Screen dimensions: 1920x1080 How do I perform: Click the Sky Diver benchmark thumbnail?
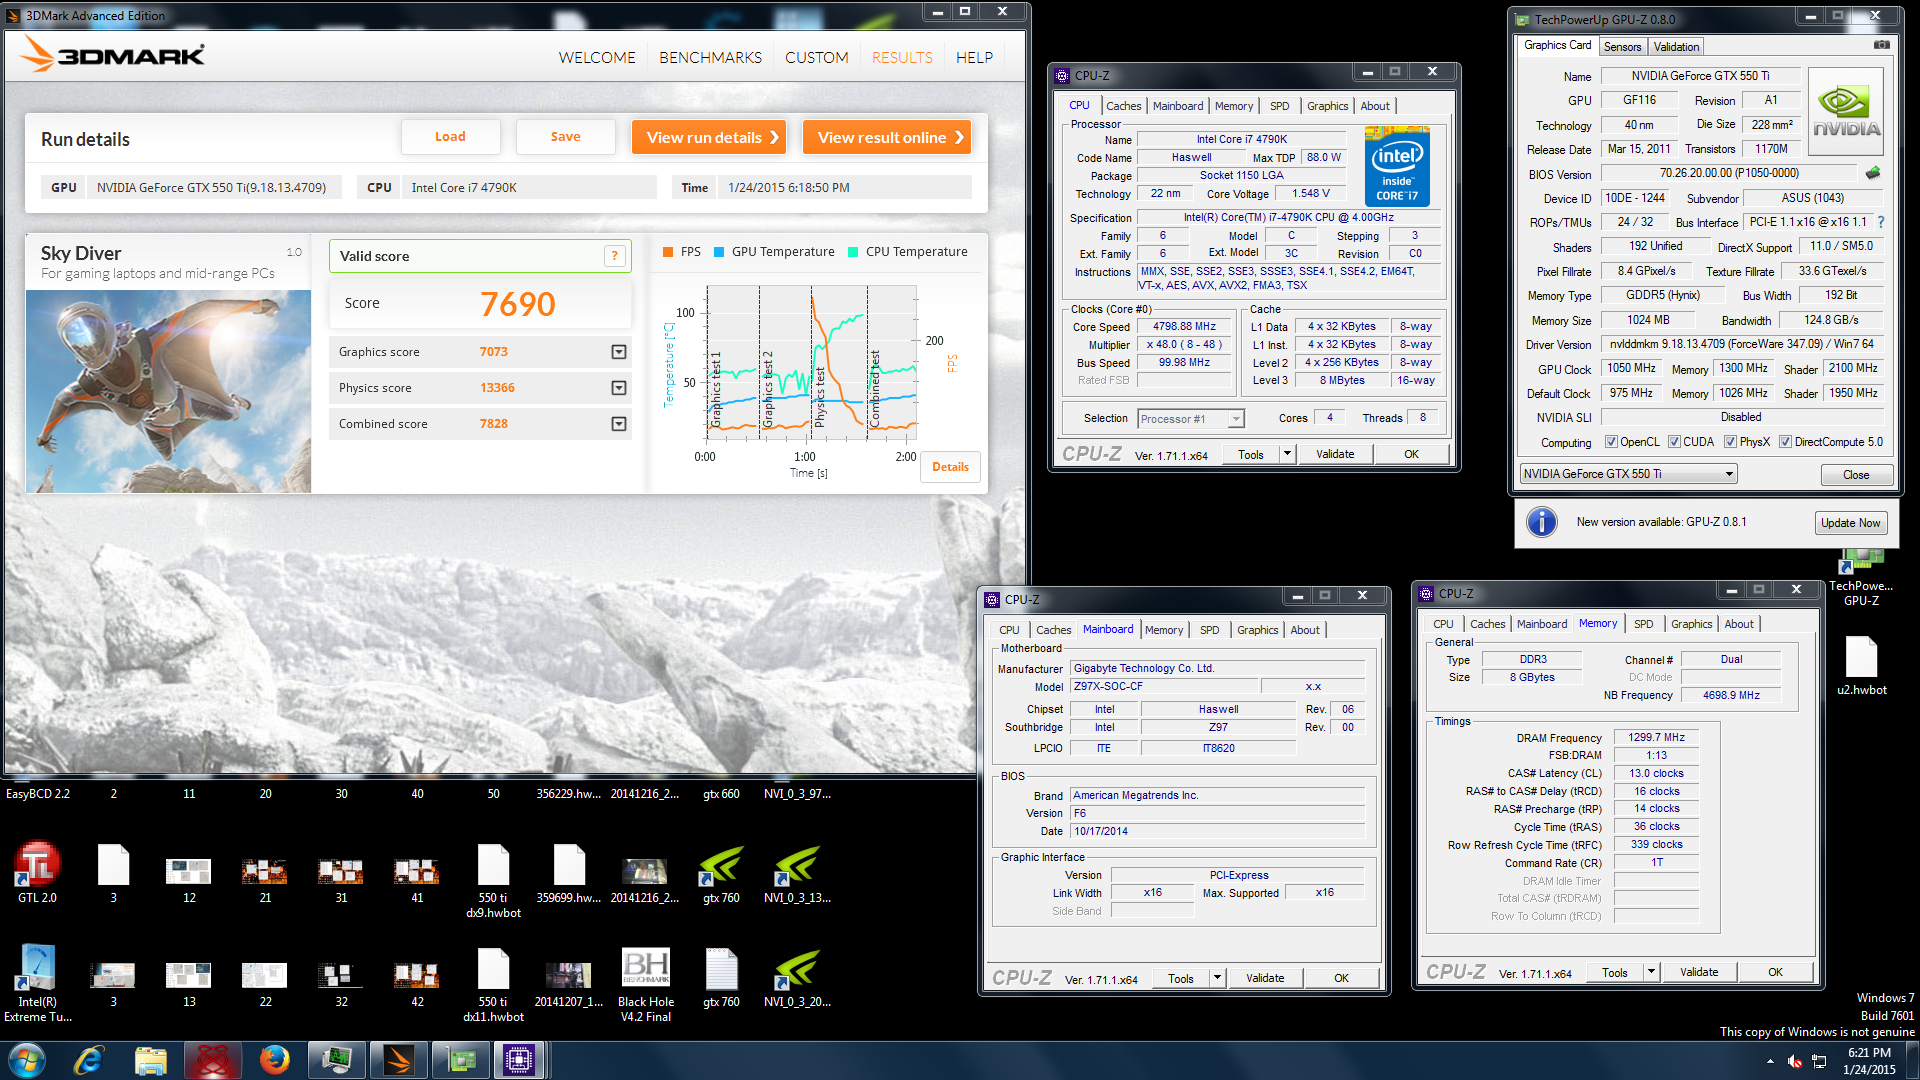click(x=168, y=391)
